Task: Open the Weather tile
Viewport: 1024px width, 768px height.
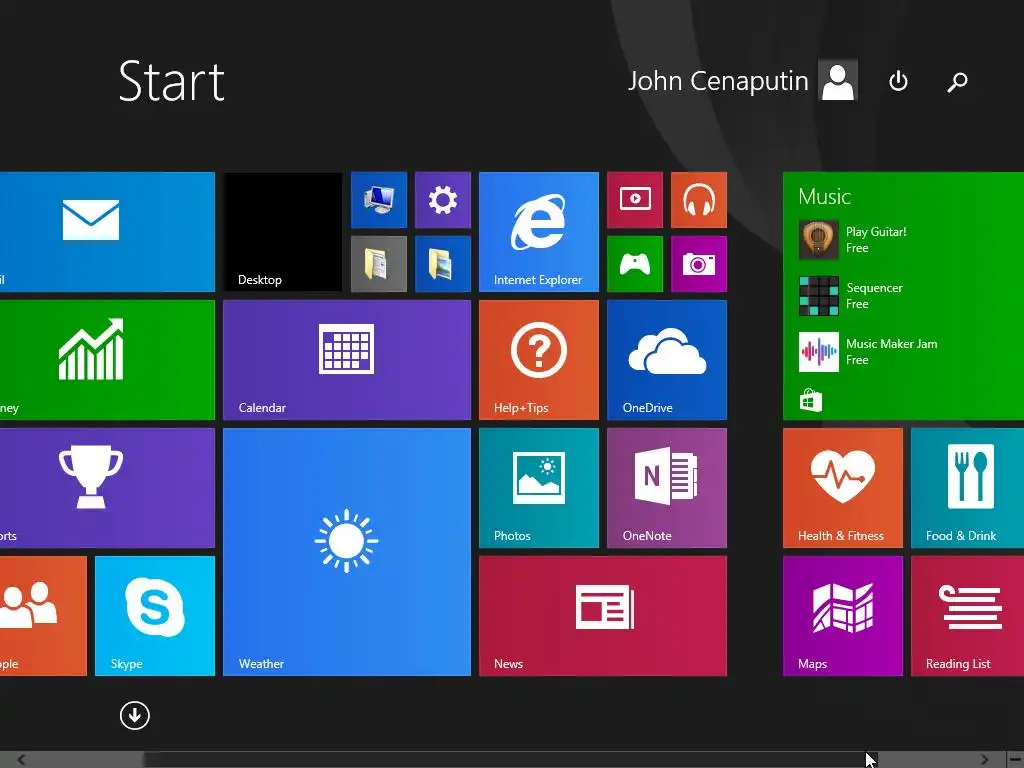Action: [347, 552]
